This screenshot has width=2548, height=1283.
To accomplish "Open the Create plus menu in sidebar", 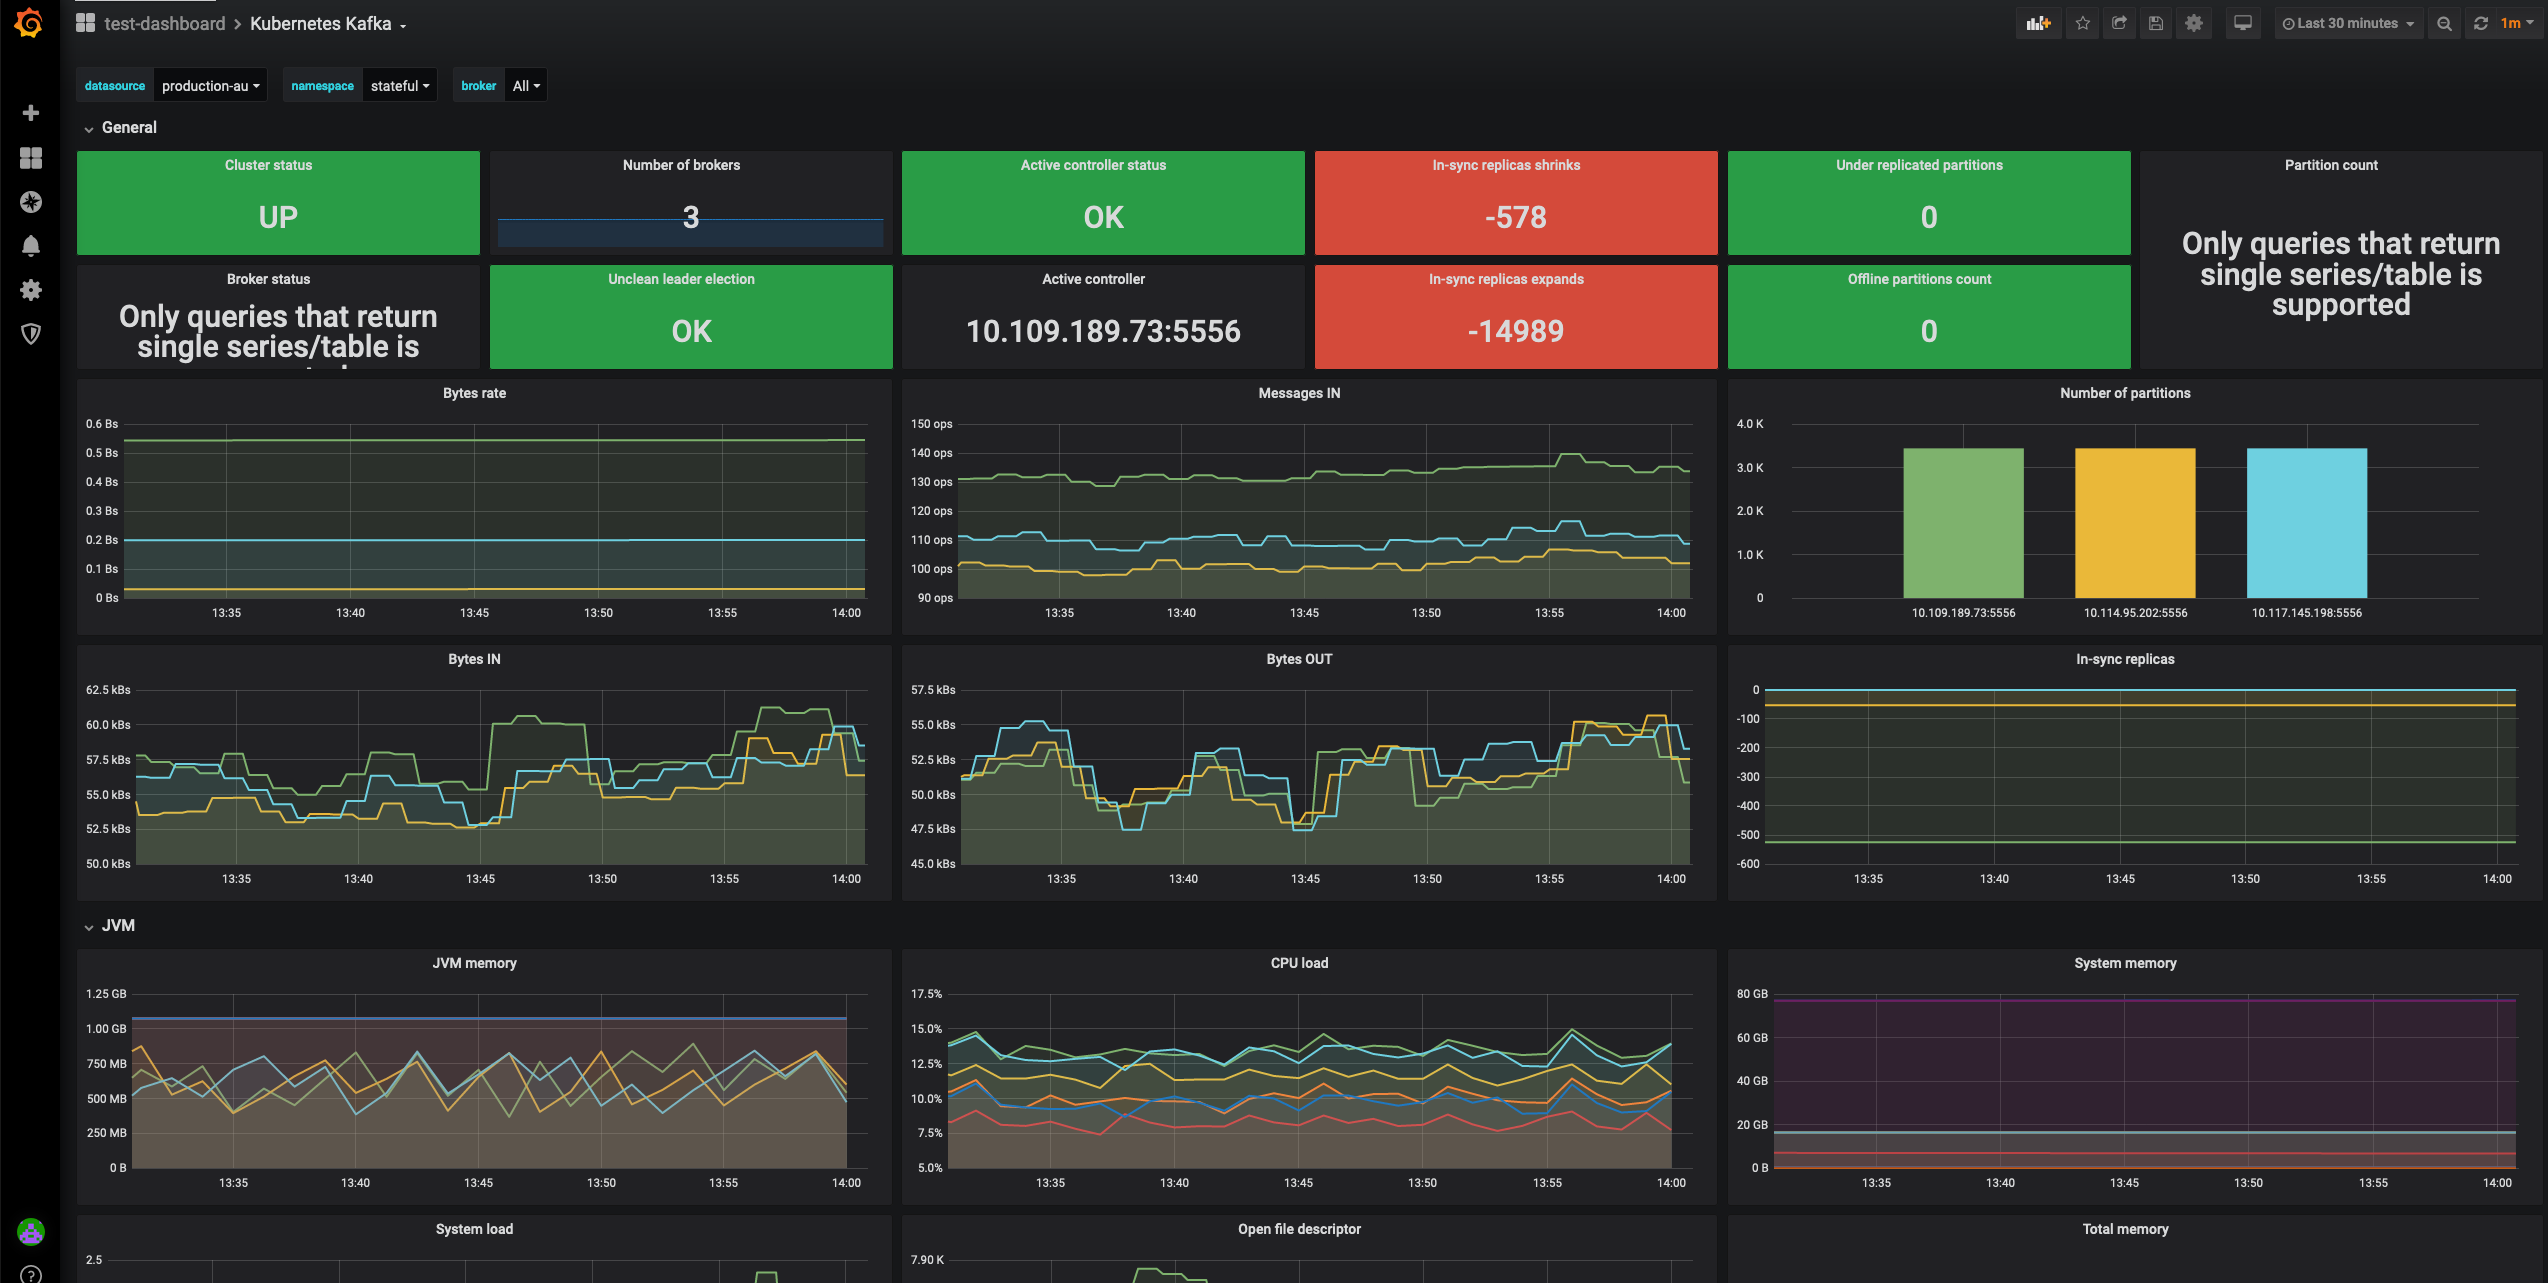I will coord(31,113).
